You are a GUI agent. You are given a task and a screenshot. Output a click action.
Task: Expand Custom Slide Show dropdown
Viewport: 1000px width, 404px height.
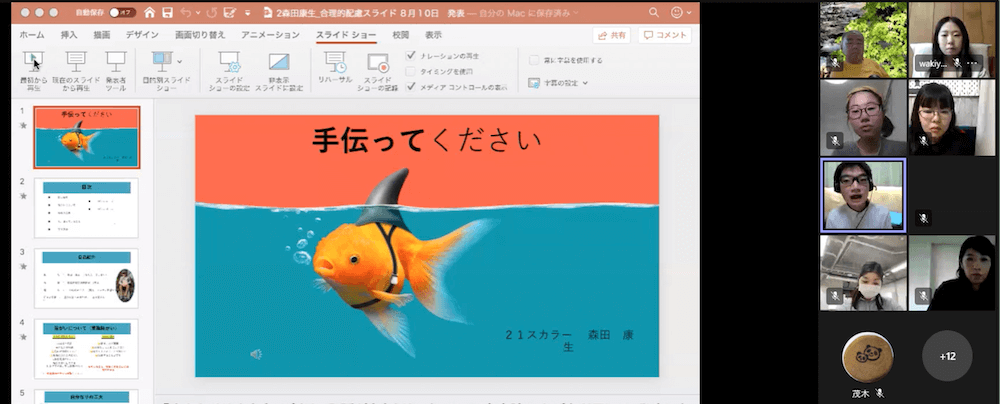tap(179, 61)
